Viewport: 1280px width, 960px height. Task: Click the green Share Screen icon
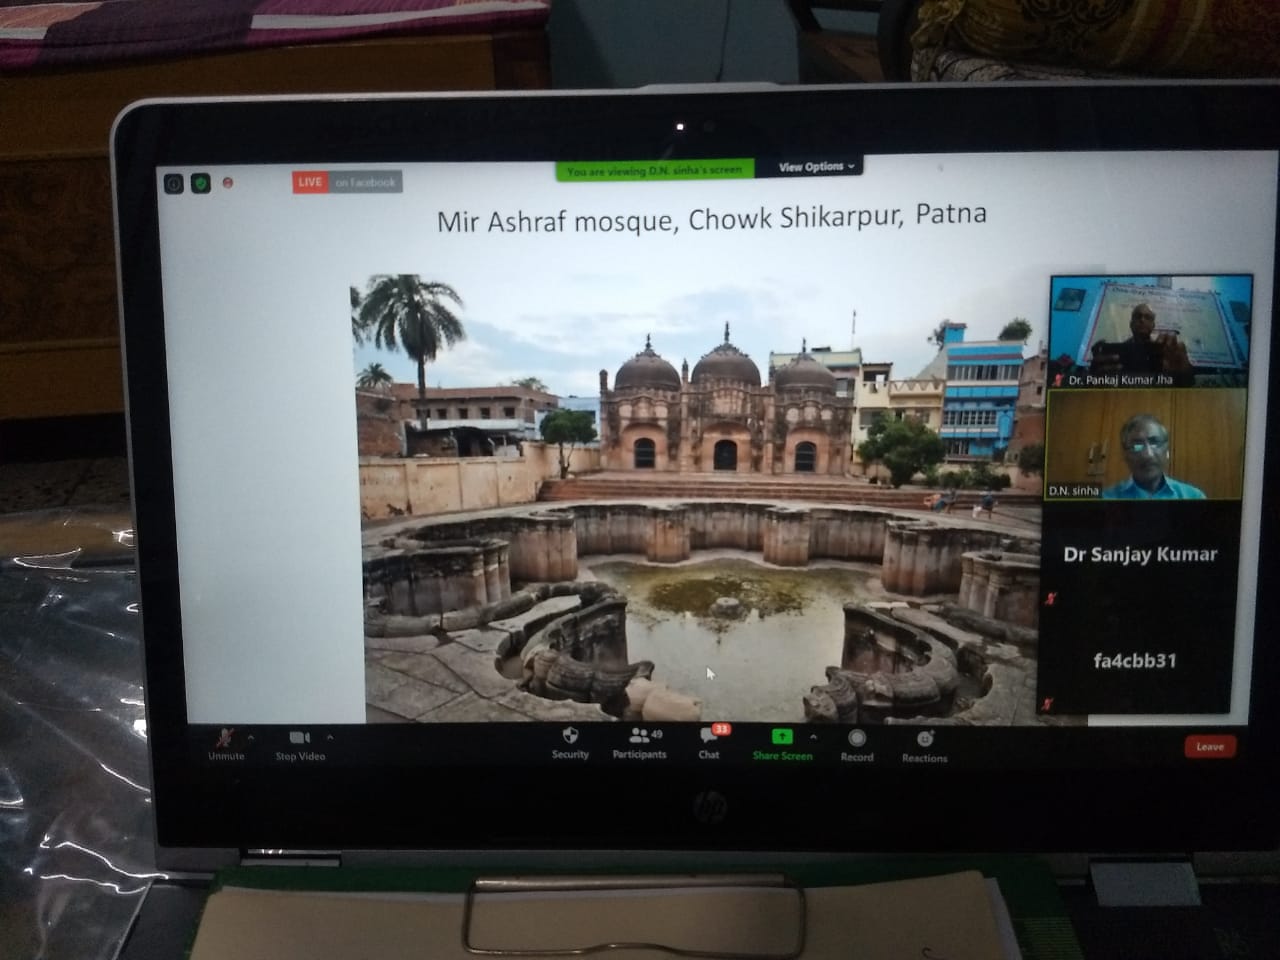coord(781,737)
